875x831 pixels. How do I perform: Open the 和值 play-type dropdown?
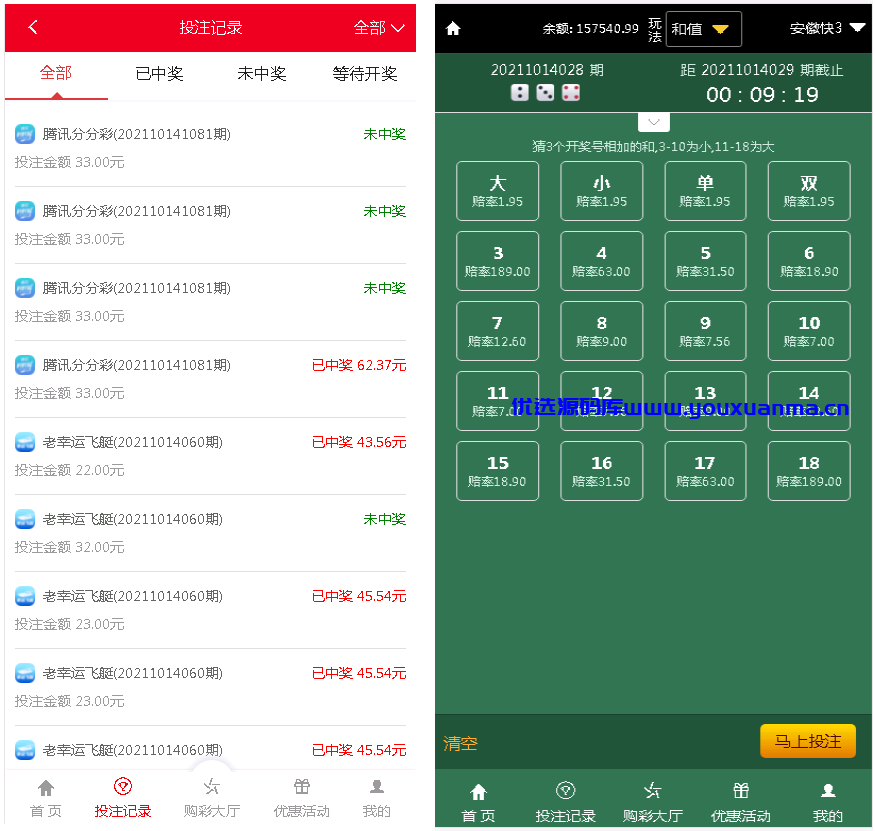[704, 29]
